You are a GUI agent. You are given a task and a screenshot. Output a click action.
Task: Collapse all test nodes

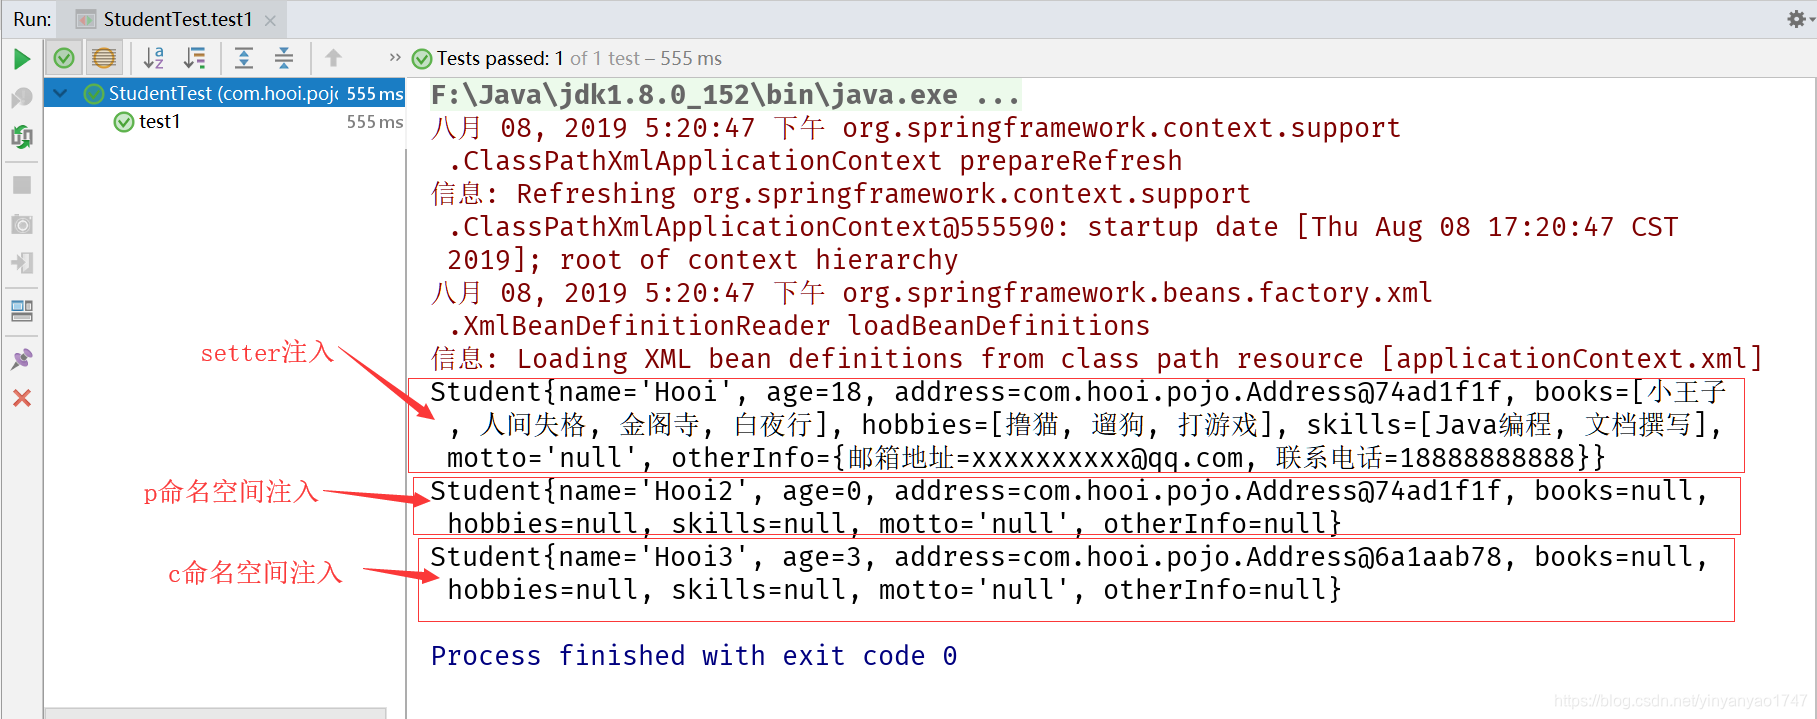284,58
